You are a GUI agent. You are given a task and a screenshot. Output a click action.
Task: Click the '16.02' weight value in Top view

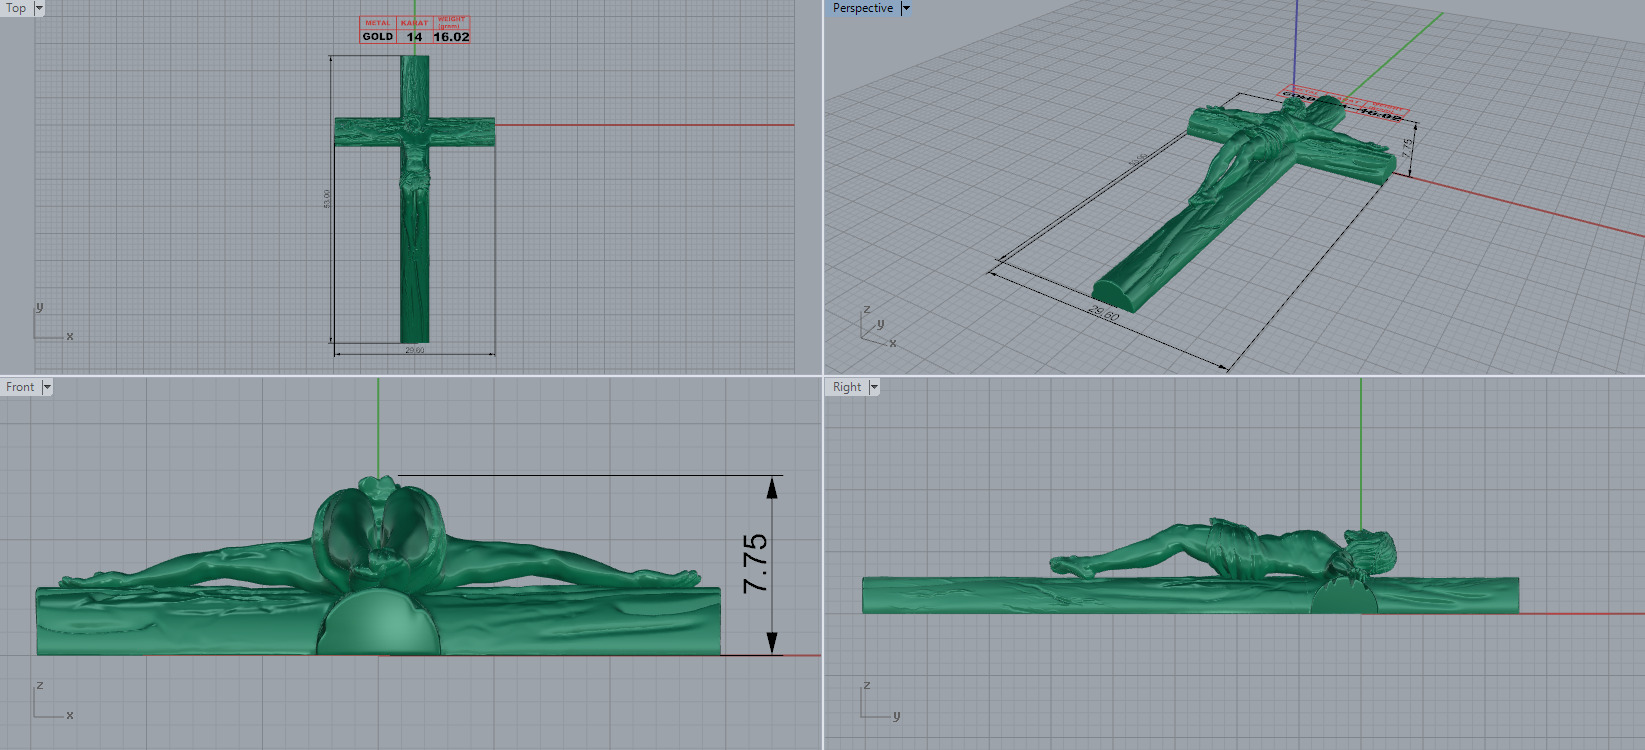(451, 37)
